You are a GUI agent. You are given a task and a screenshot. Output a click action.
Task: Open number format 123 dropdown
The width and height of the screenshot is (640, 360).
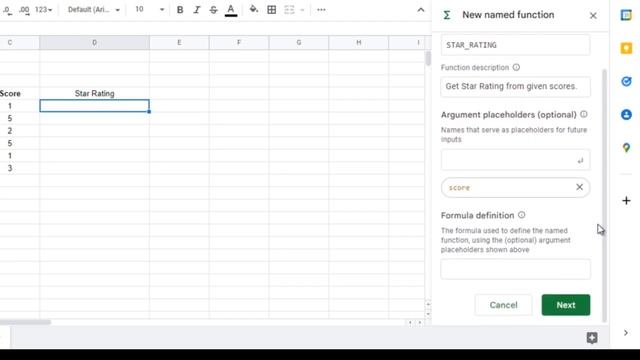tap(43, 10)
